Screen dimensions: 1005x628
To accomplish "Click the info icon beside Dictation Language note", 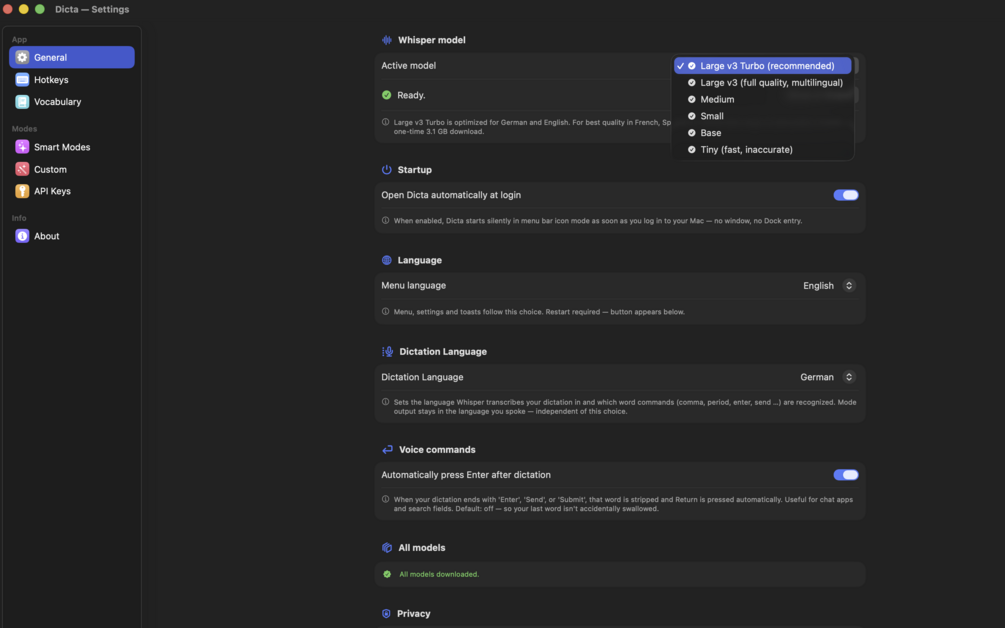I will pyautogui.click(x=385, y=402).
